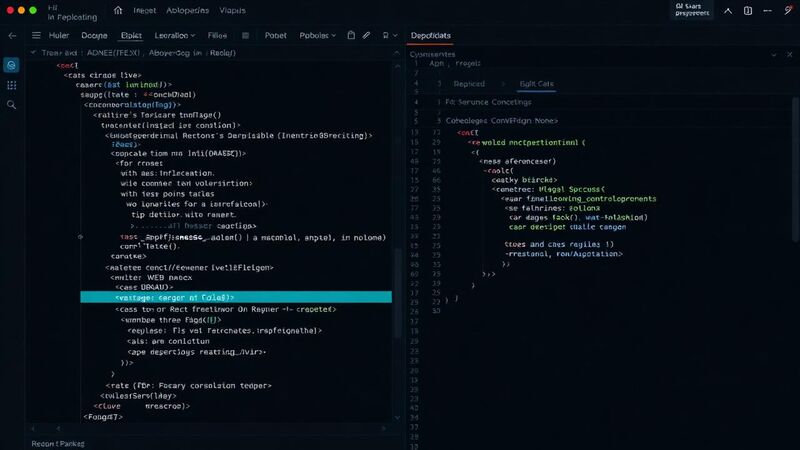800x450 pixels.
Task: Open the Aolopedies menu
Action: pyautogui.click(x=187, y=10)
